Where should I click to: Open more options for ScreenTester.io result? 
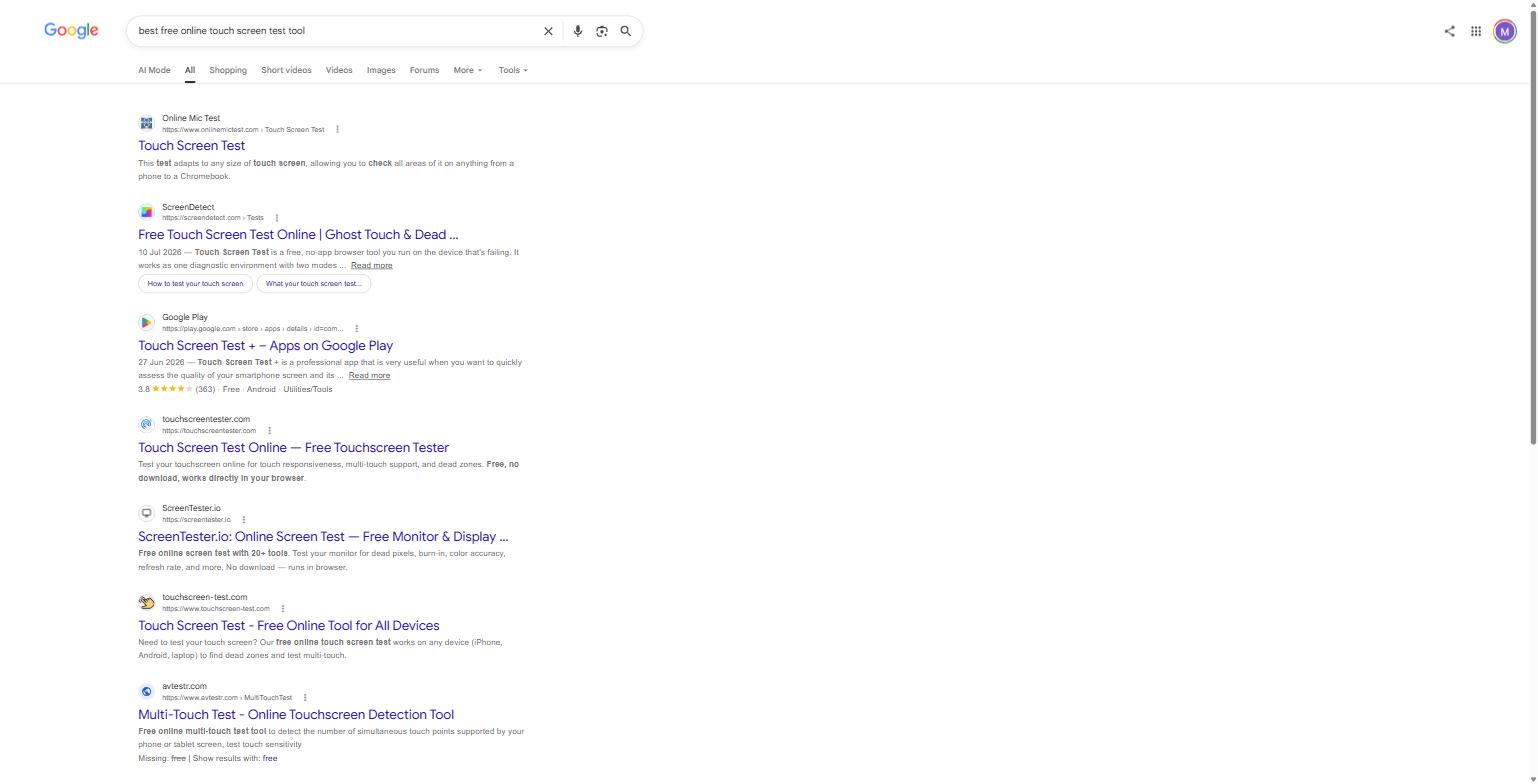point(243,520)
